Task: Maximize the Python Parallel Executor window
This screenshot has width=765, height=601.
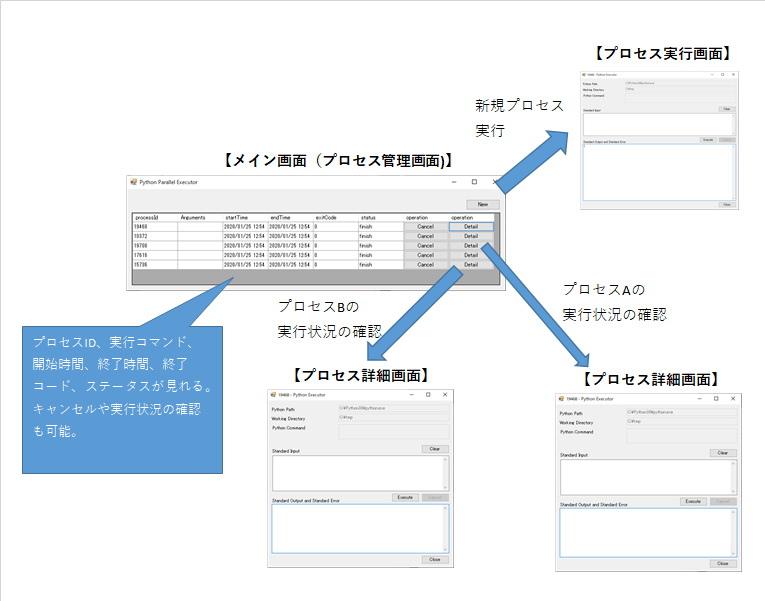Action: tap(474, 182)
